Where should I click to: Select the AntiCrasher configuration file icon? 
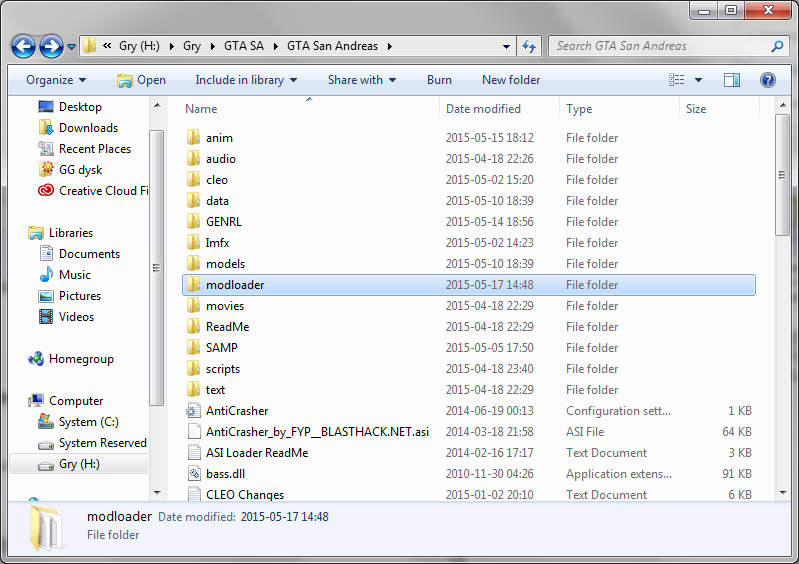(x=194, y=410)
